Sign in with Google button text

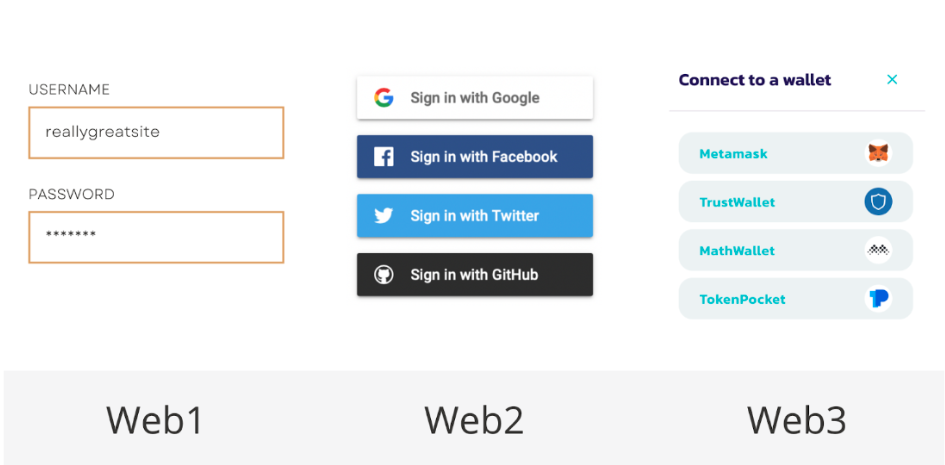pos(475,98)
